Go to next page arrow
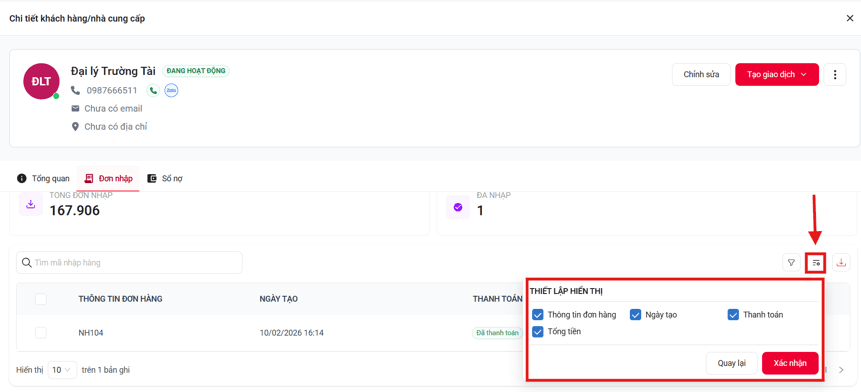Screen dimensions: 861x392 pyautogui.click(x=841, y=370)
